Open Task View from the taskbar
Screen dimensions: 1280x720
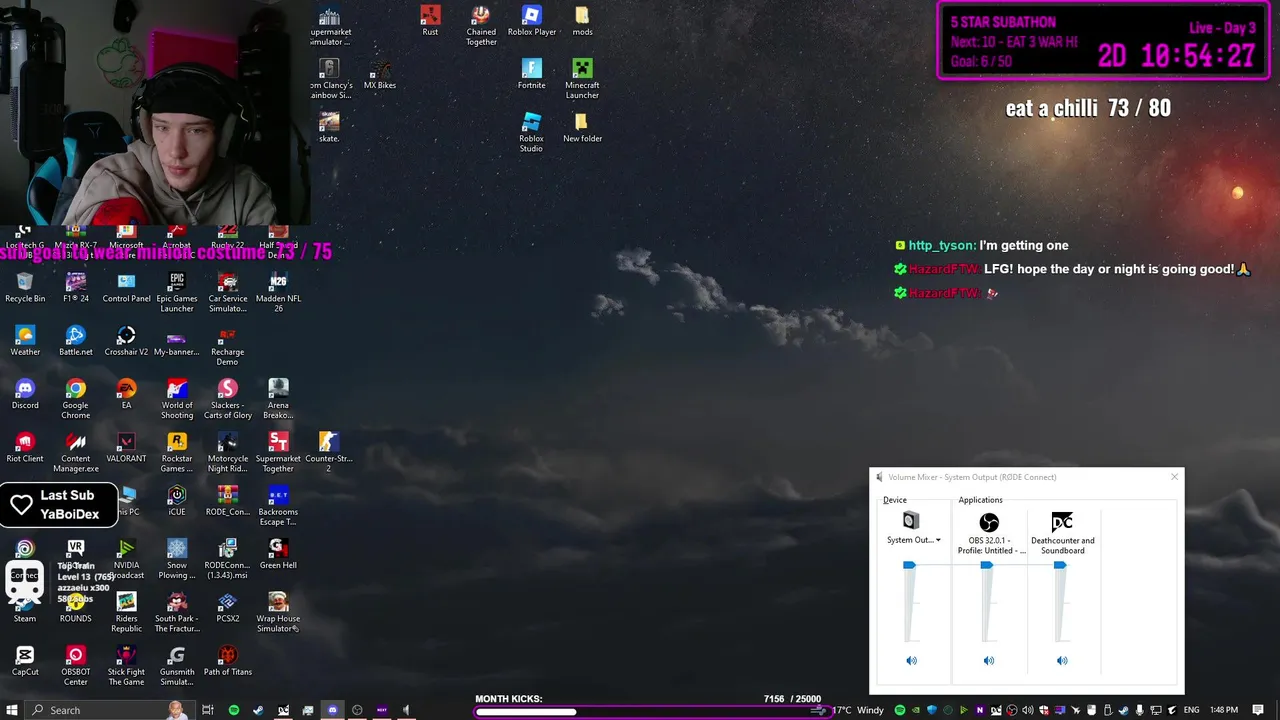tap(208, 710)
